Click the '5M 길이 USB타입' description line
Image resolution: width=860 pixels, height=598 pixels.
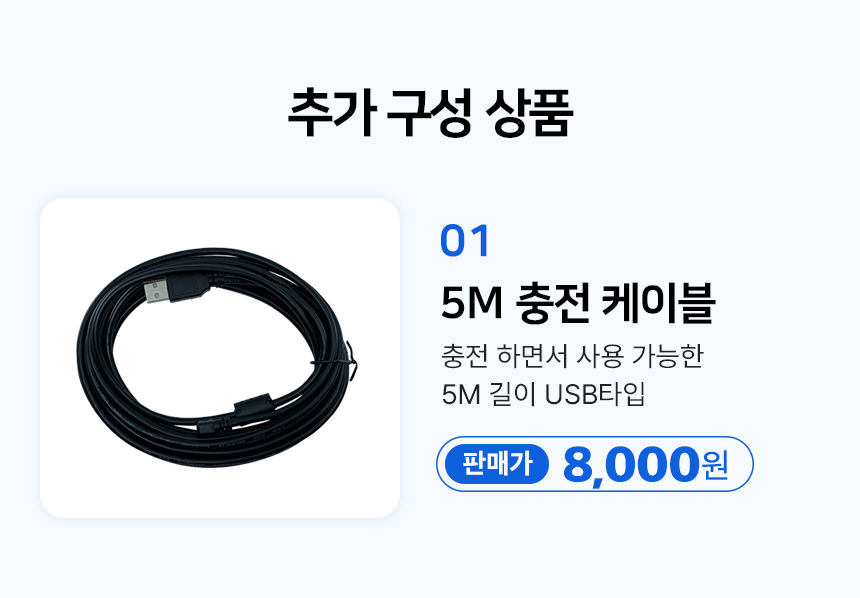[543, 394]
